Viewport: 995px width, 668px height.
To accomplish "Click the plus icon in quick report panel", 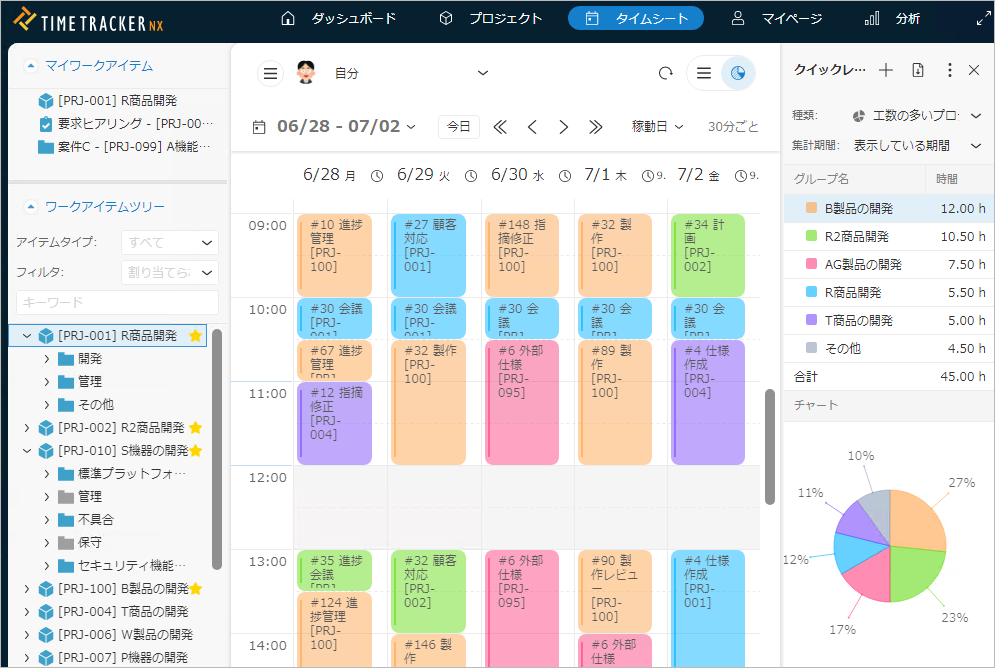I will pyautogui.click(x=886, y=70).
